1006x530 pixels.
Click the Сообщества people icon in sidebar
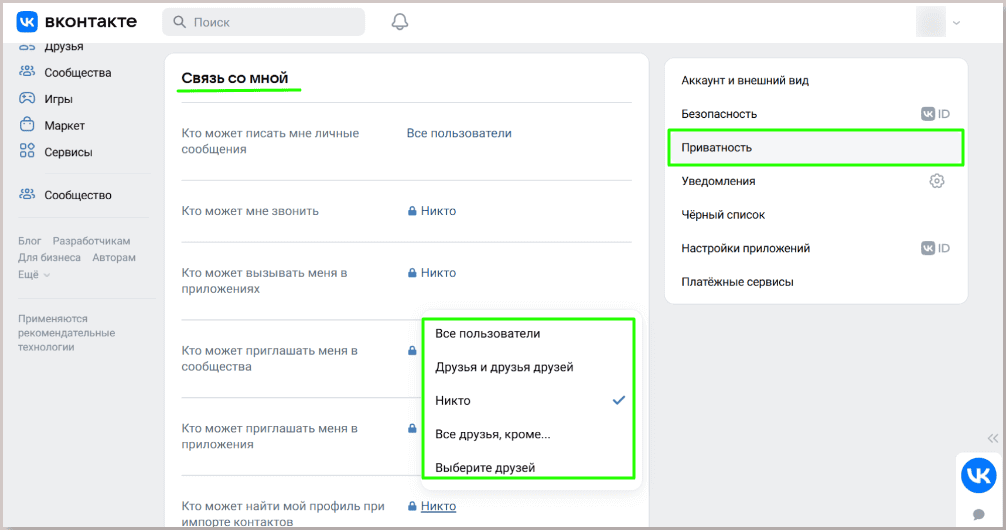(x=27, y=72)
